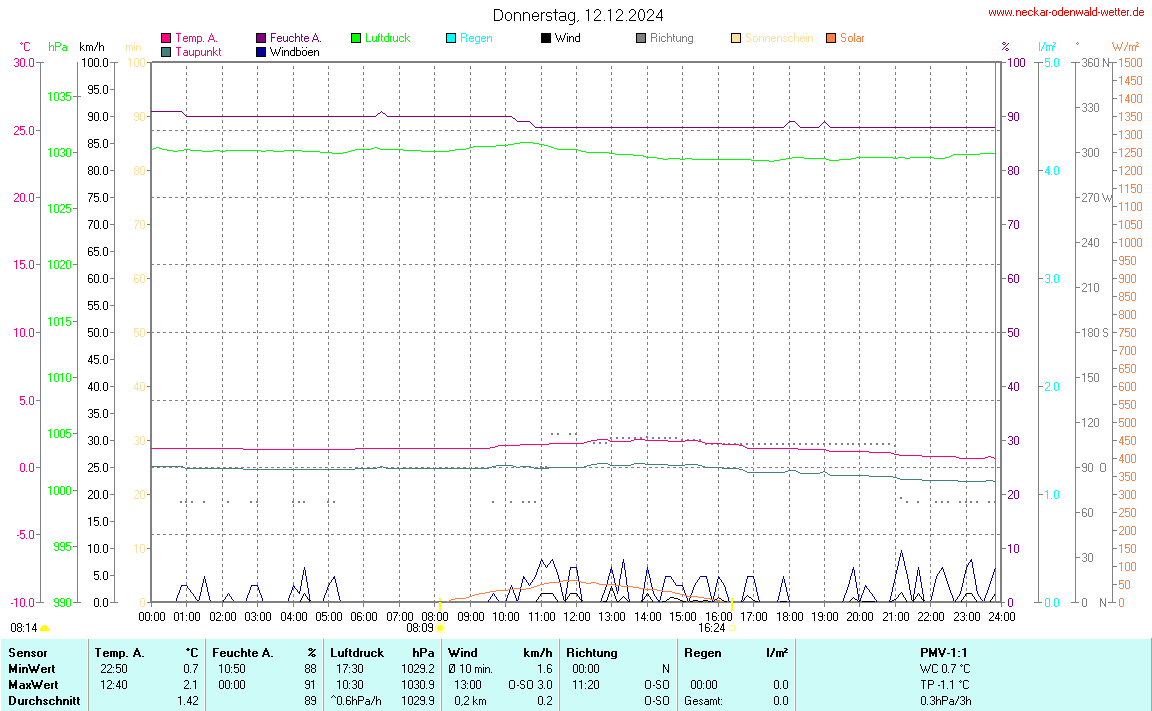The image size is (1152, 711).
Task: Click the teal Taupunkt legend swatch
Action: 166,51
